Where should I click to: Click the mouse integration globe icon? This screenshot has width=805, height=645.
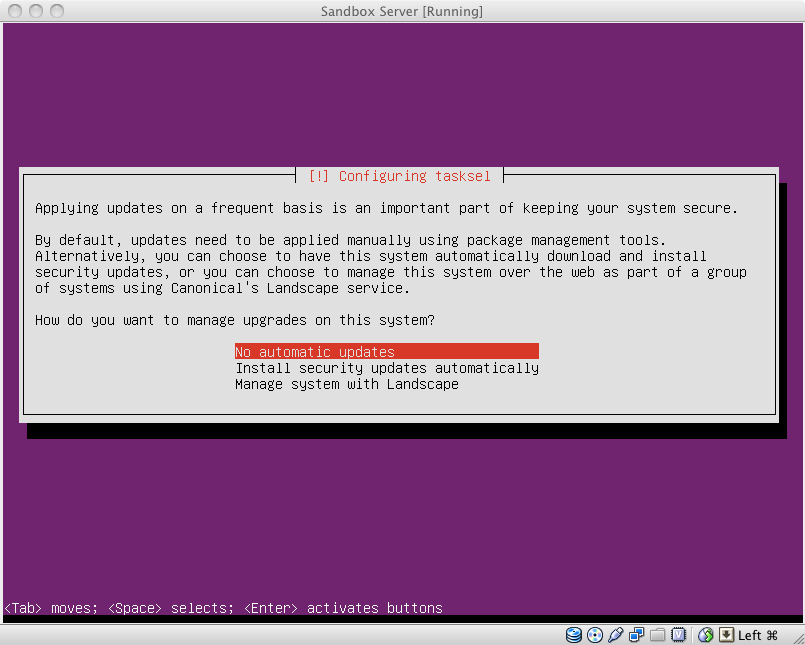click(x=706, y=635)
